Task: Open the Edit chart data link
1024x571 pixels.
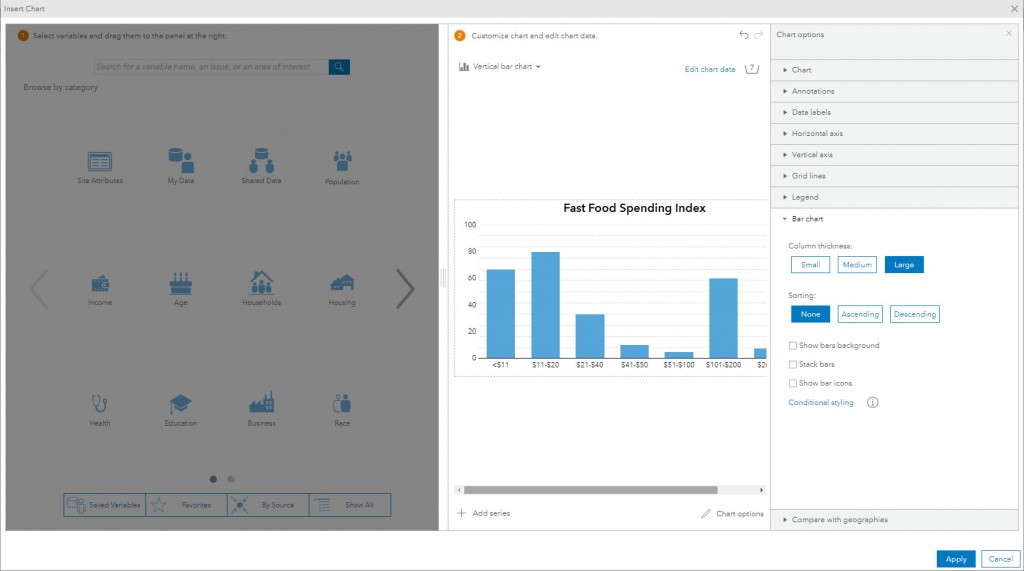Action: [709, 69]
